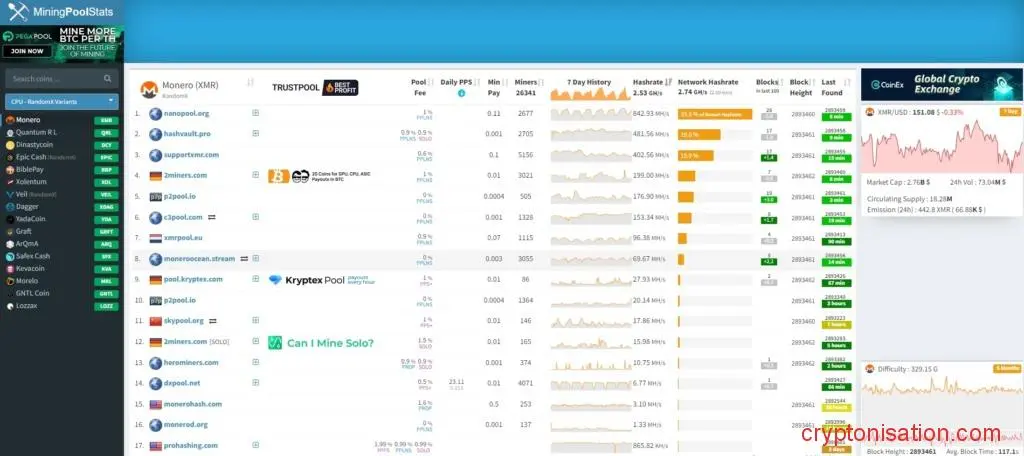The height and width of the screenshot is (456, 1024).
Task: Open the prohashing.com pool link
Action: coord(191,446)
